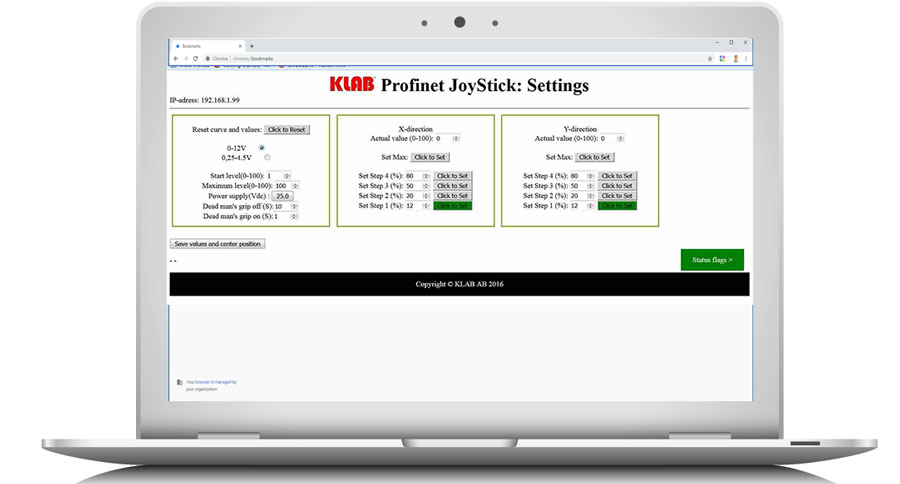900x484 pixels.
Task: Click Dead man's grip on stepper
Action: coord(294,216)
